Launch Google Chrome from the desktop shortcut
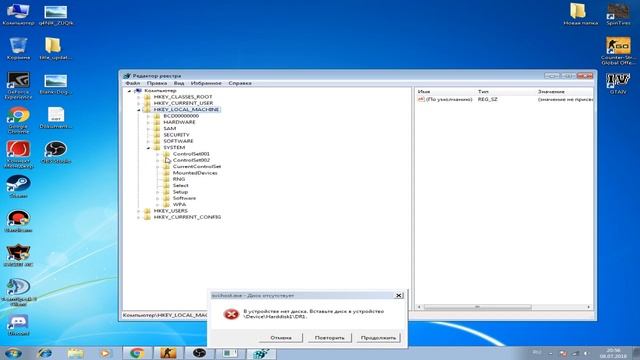The height and width of the screenshot is (360, 640). (x=18, y=120)
